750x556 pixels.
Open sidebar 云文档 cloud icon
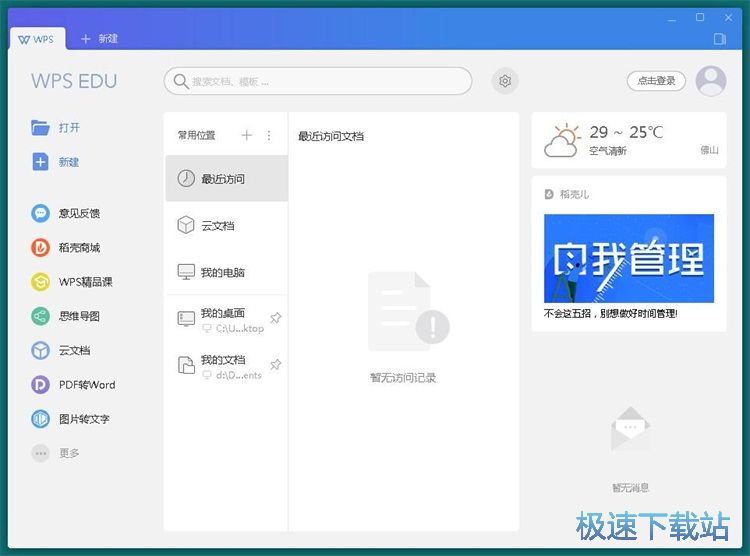click(x=40, y=351)
